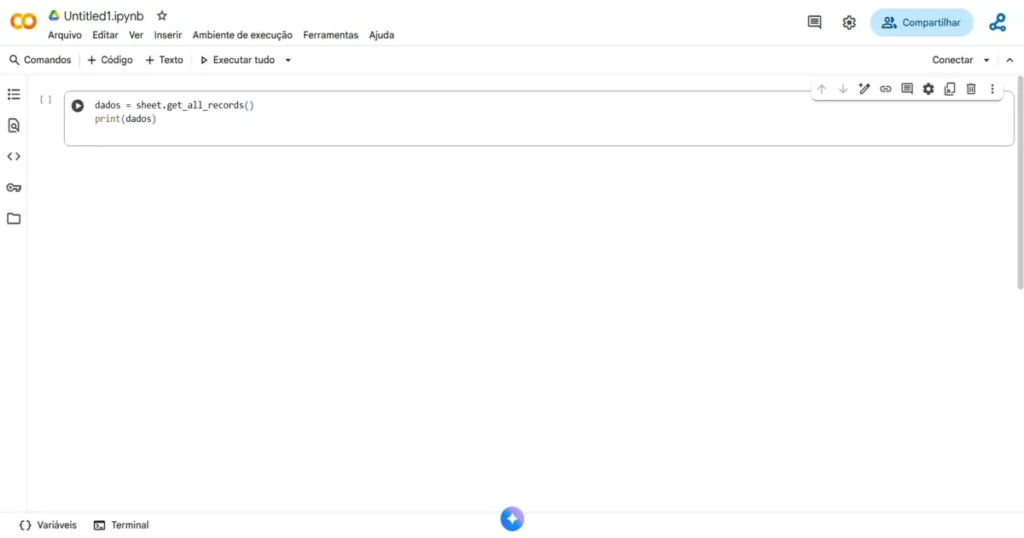Viewport: 1024px width, 538px height.
Task: Open secrets key sidebar icon
Action: point(14,188)
